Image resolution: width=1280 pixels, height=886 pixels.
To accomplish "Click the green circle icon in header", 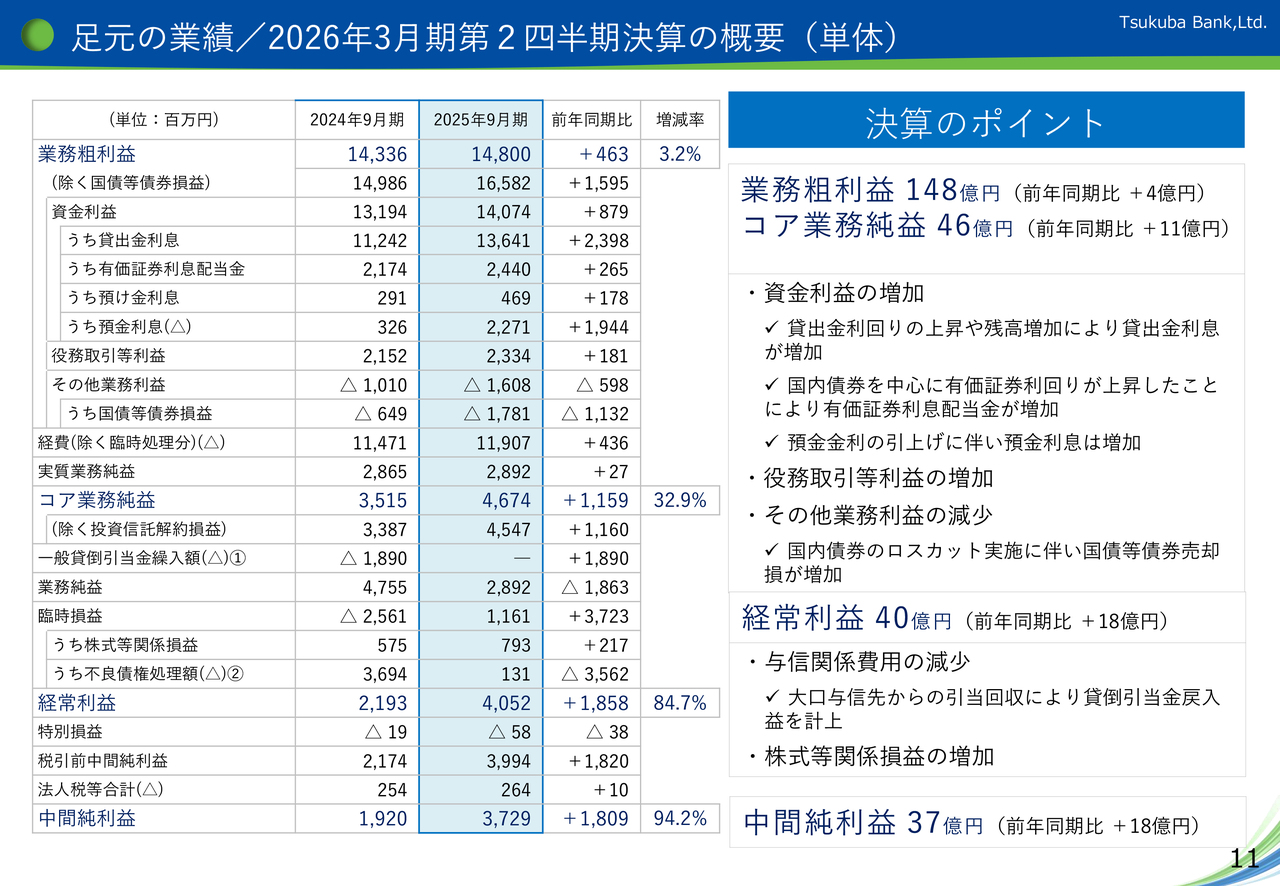I will [37, 36].
